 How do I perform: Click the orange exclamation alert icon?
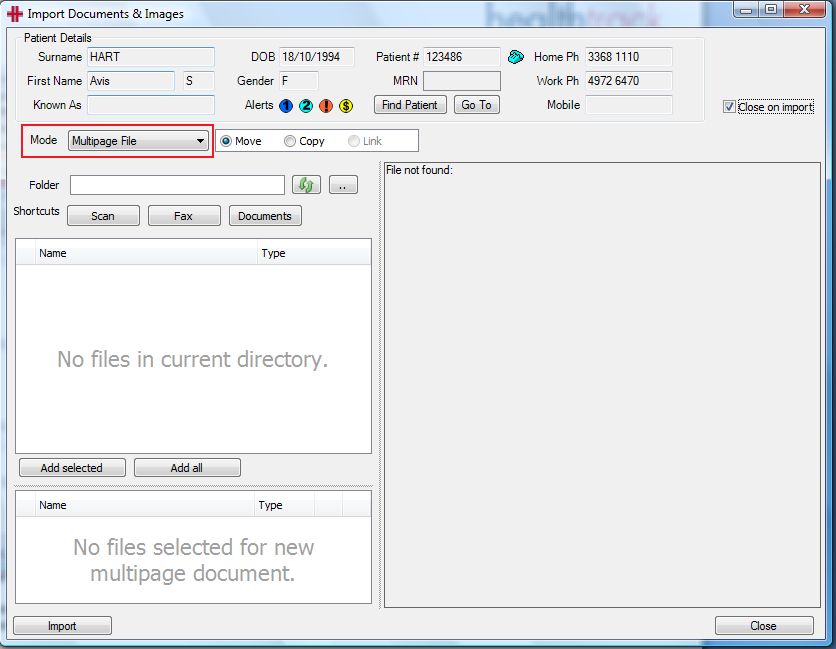click(326, 106)
